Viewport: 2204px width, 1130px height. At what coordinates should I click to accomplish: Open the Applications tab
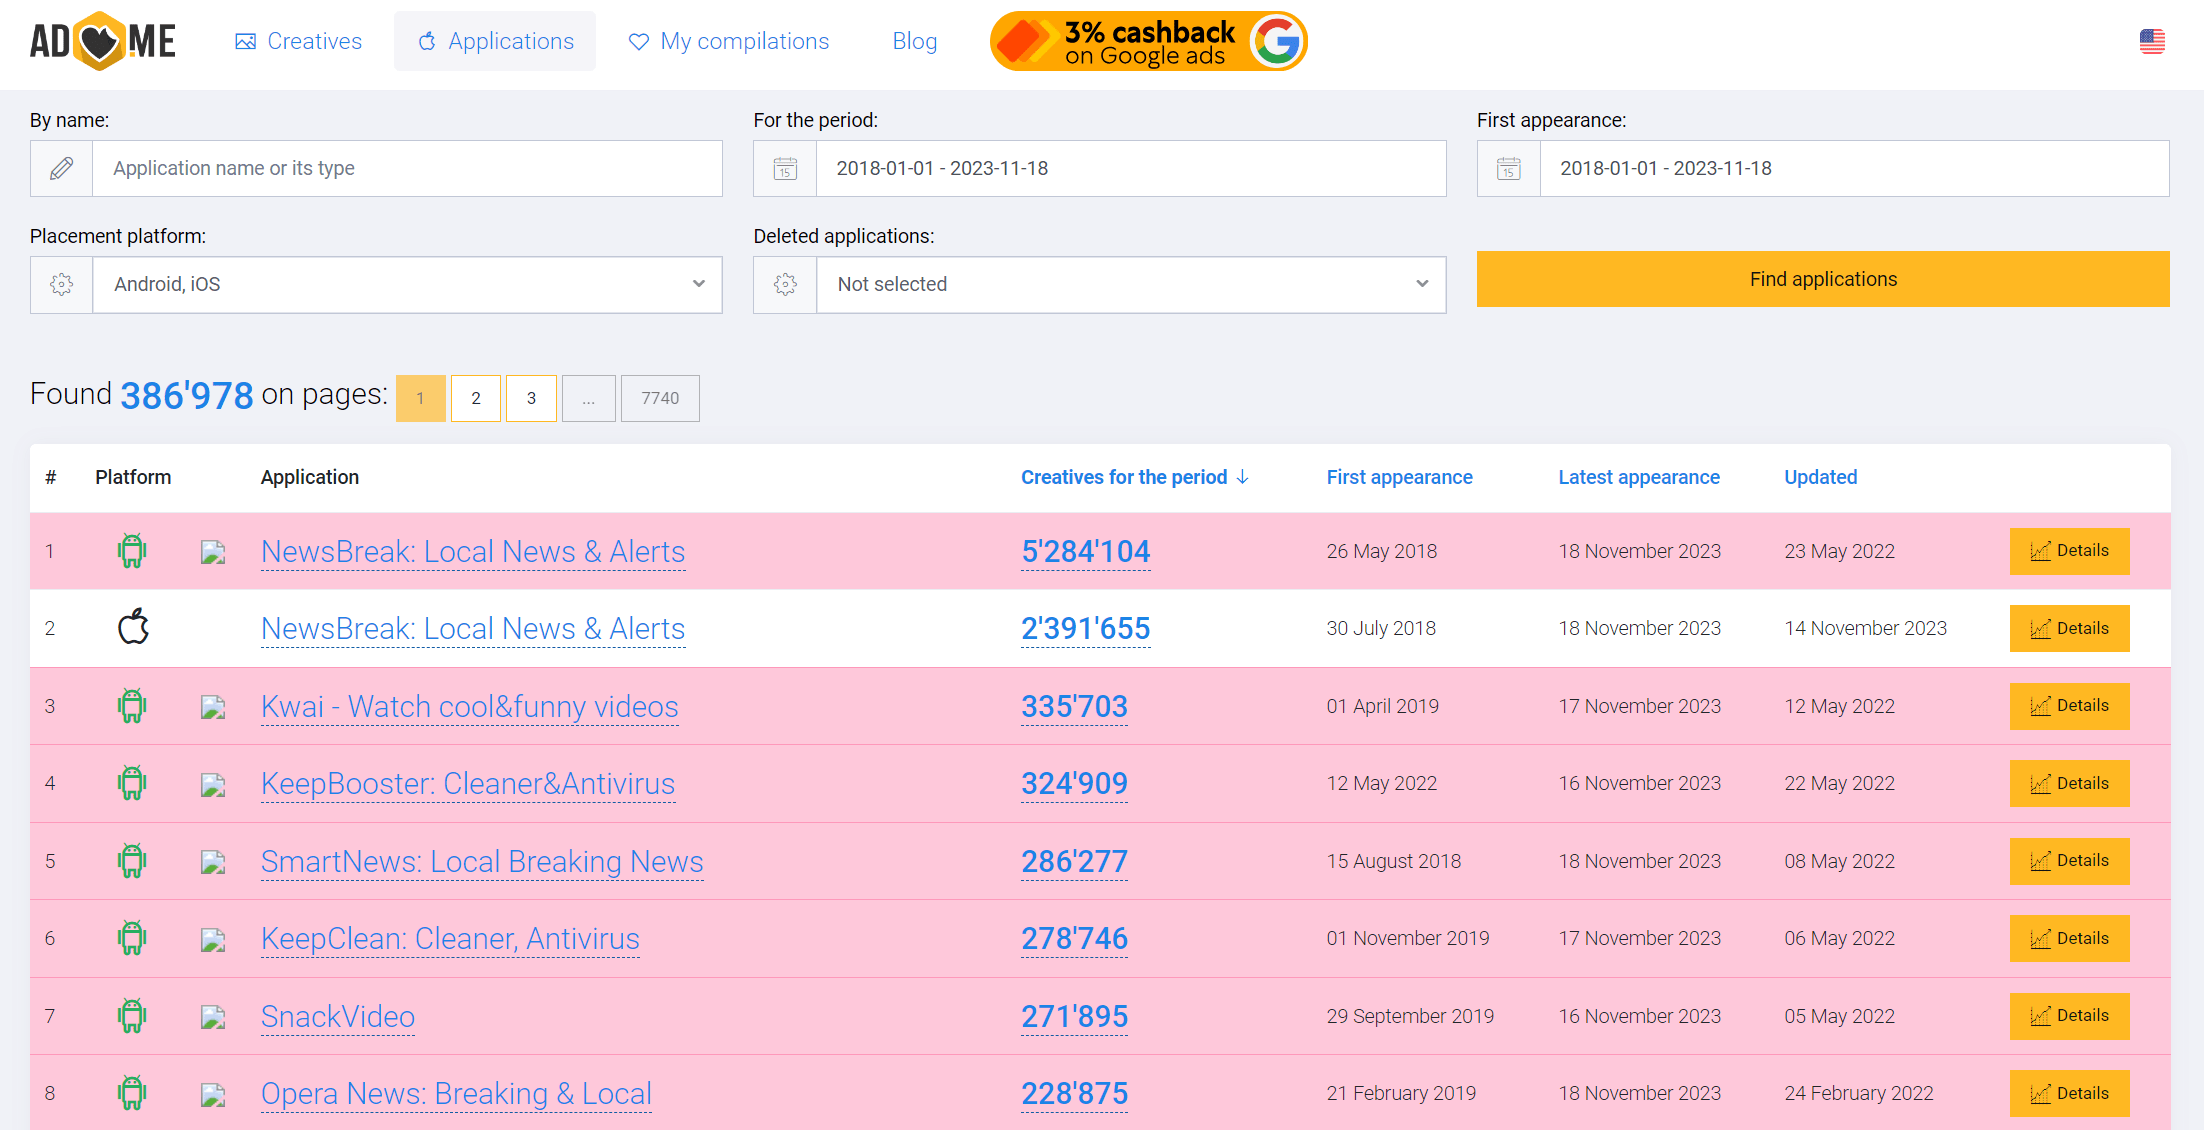coord(495,41)
